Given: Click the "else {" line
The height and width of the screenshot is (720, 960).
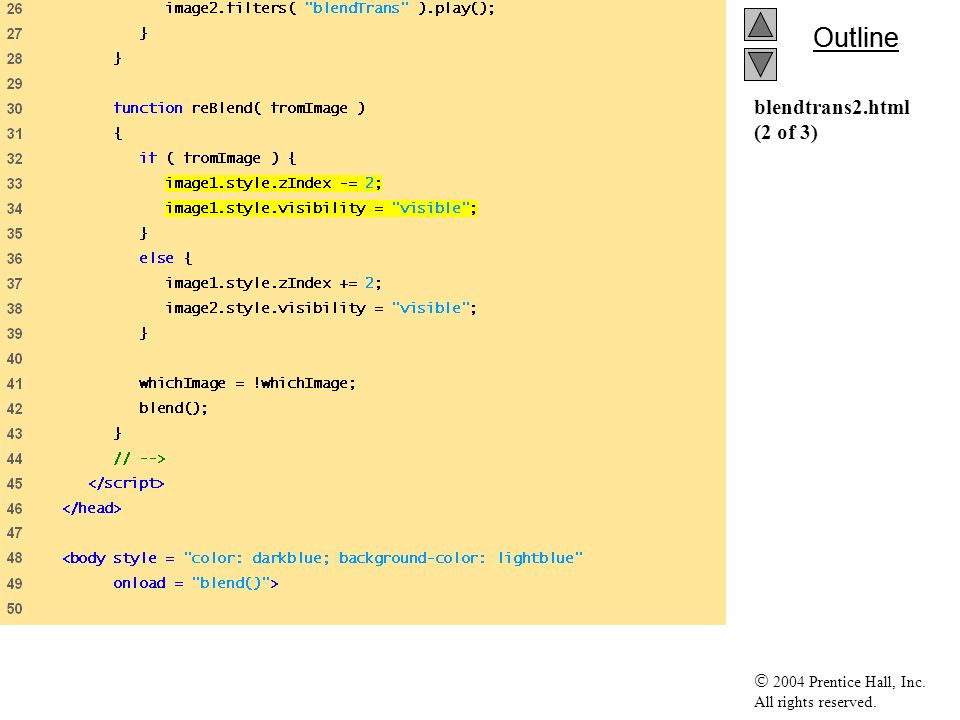Looking at the screenshot, I should click(x=165, y=258).
